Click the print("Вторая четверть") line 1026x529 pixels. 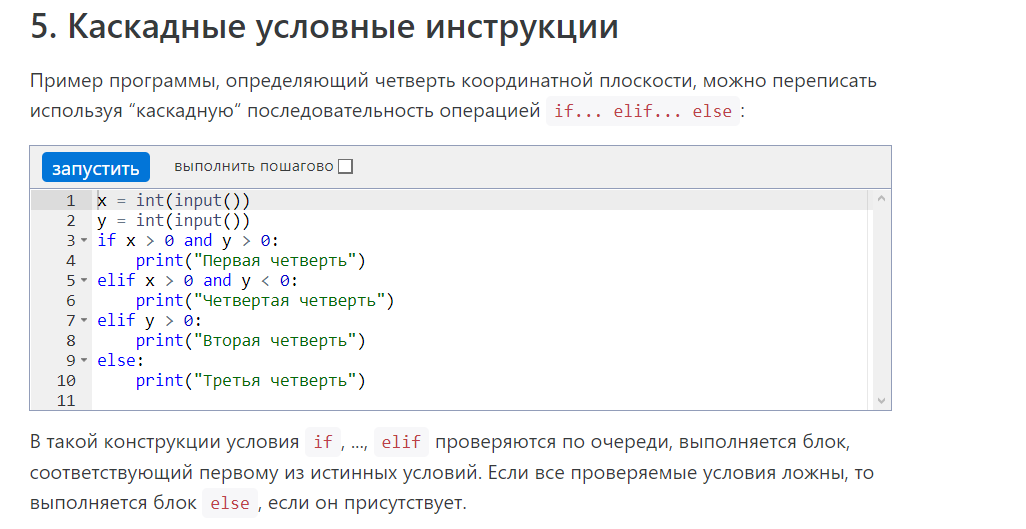251,340
